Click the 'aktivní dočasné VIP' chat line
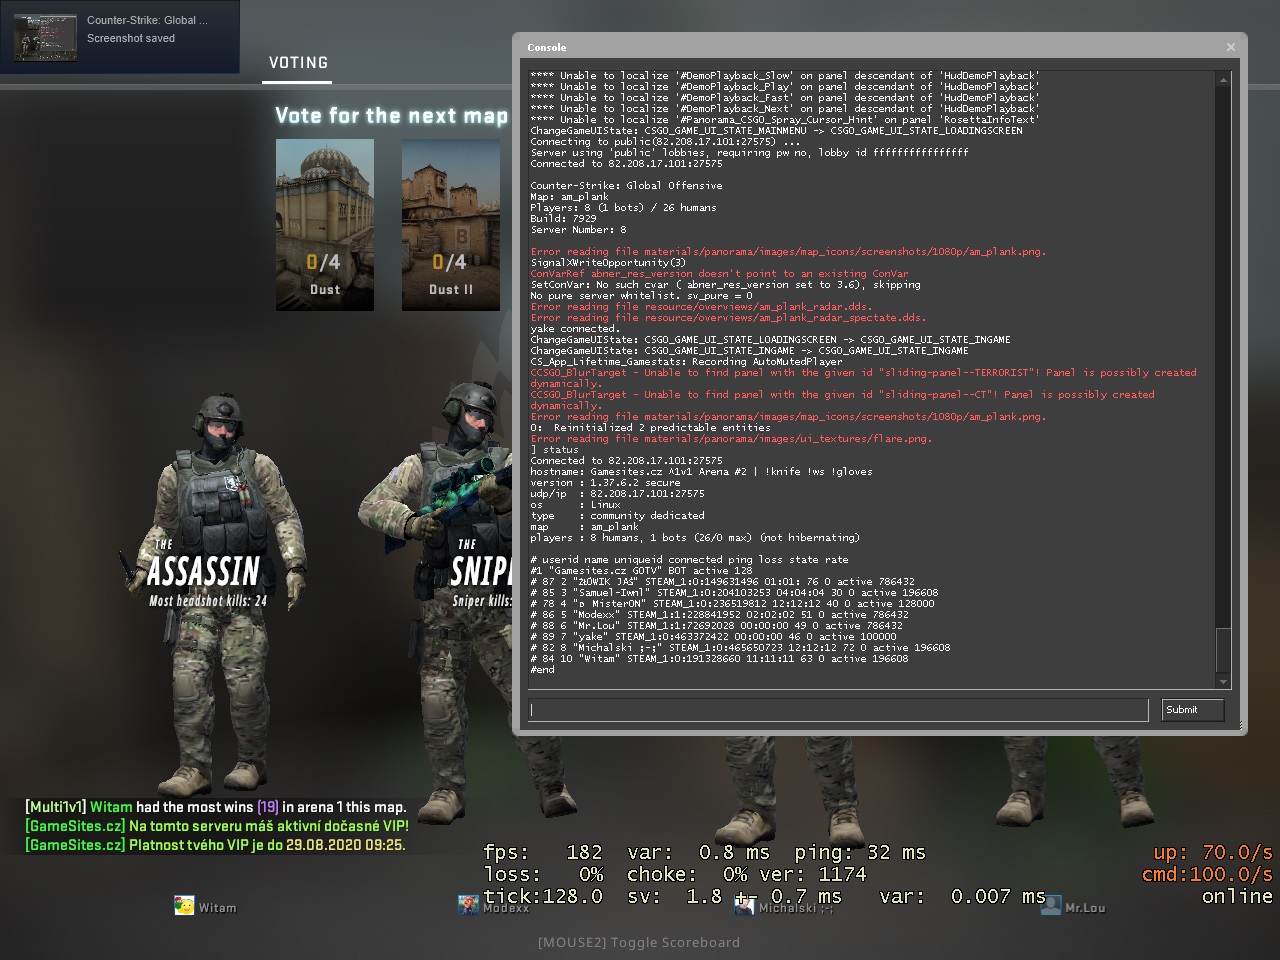Screen dimensions: 1280x960 pyautogui.click(x=217, y=826)
